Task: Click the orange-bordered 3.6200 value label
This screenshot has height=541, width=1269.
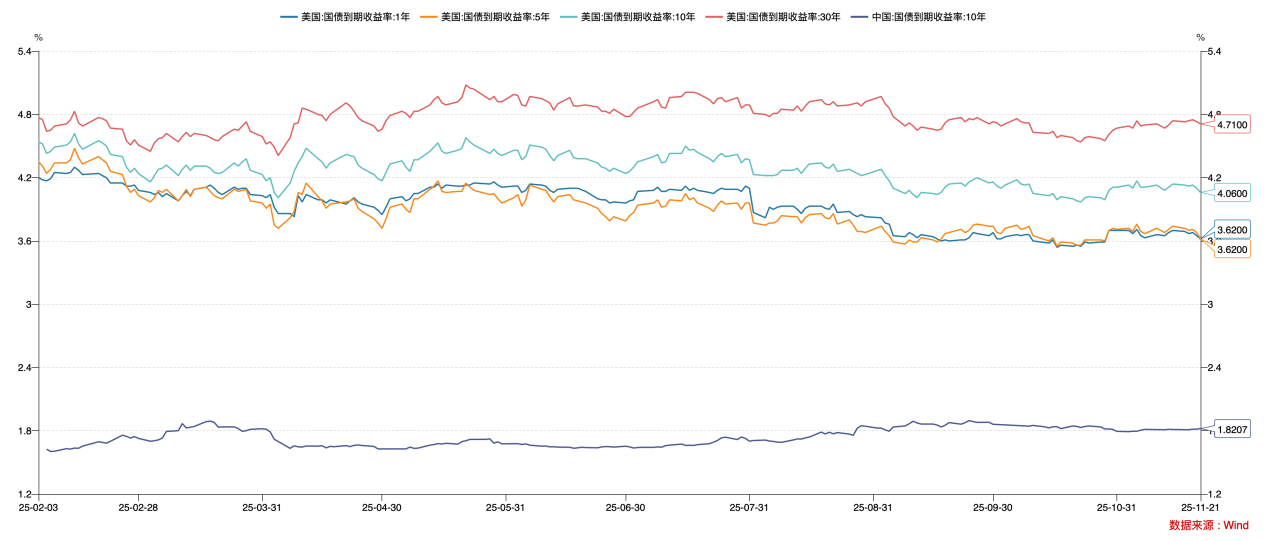Action: 1231,249
